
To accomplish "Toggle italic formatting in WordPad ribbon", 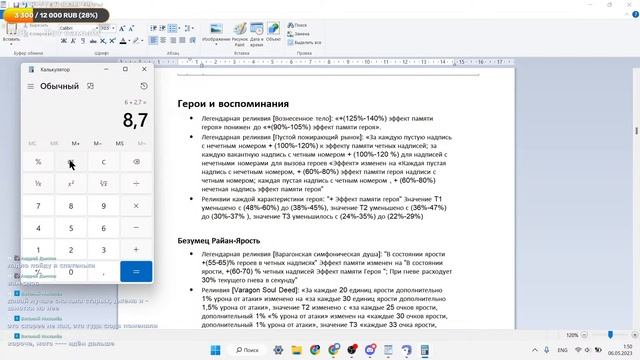I will (73, 41).
